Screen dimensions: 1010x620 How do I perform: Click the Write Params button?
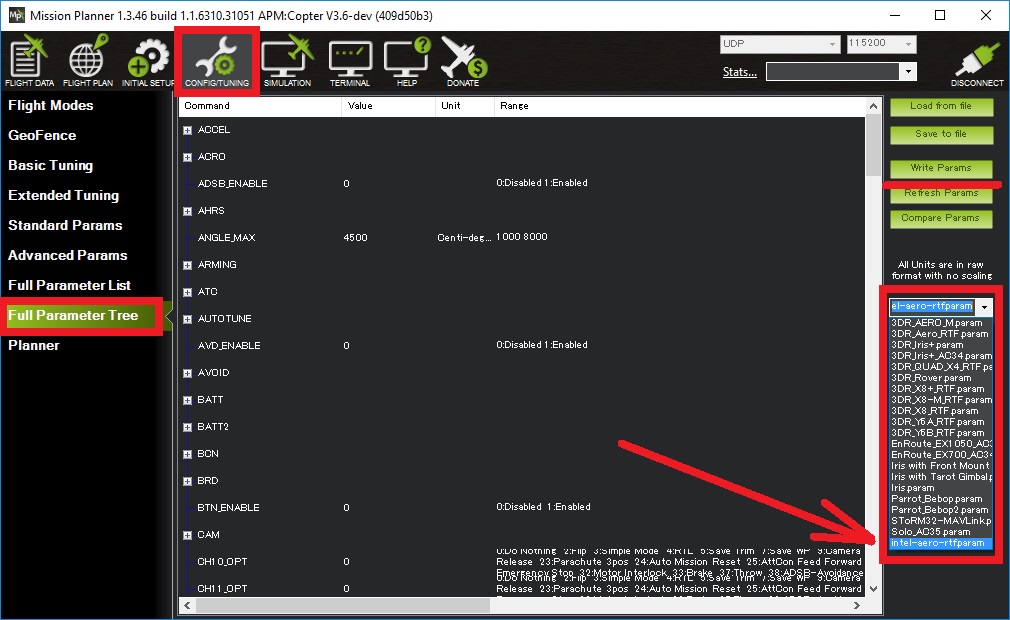(x=940, y=168)
